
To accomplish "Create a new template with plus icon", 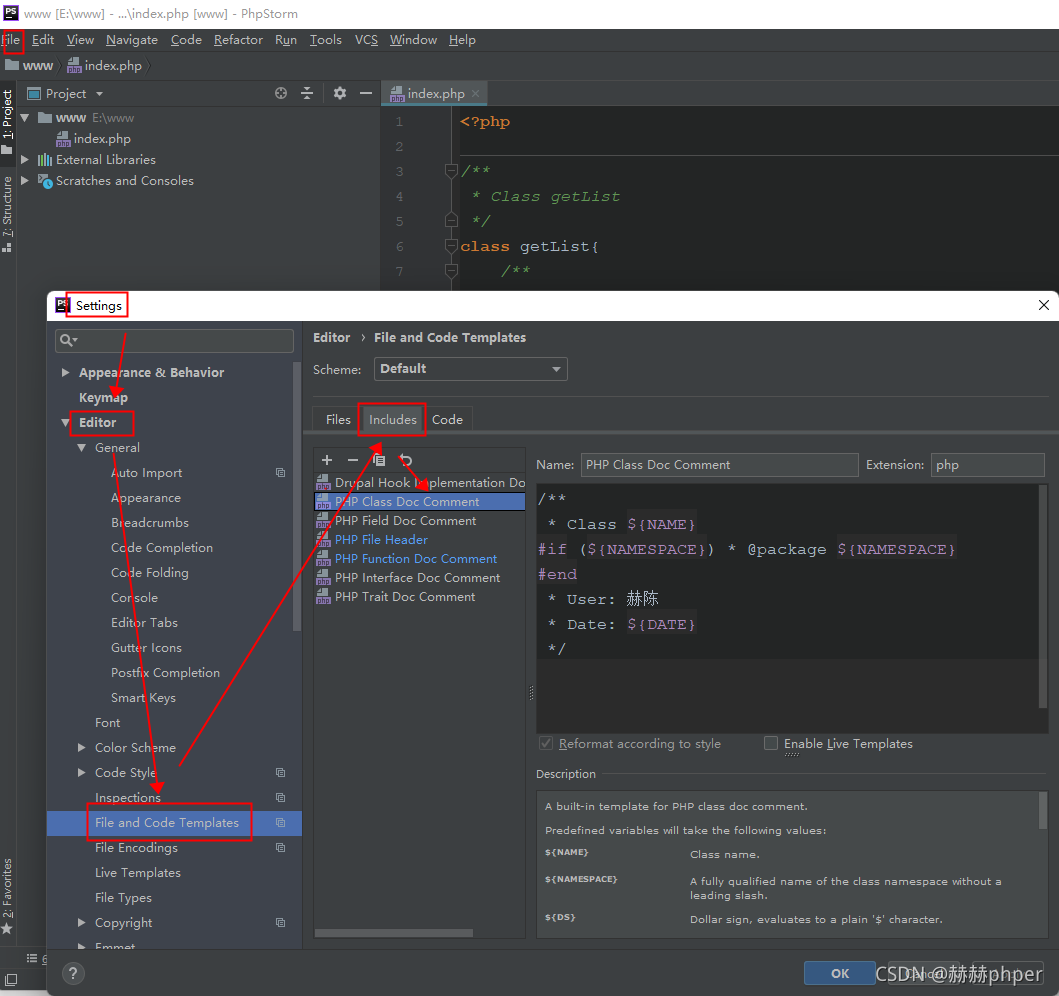I will pos(327,460).
